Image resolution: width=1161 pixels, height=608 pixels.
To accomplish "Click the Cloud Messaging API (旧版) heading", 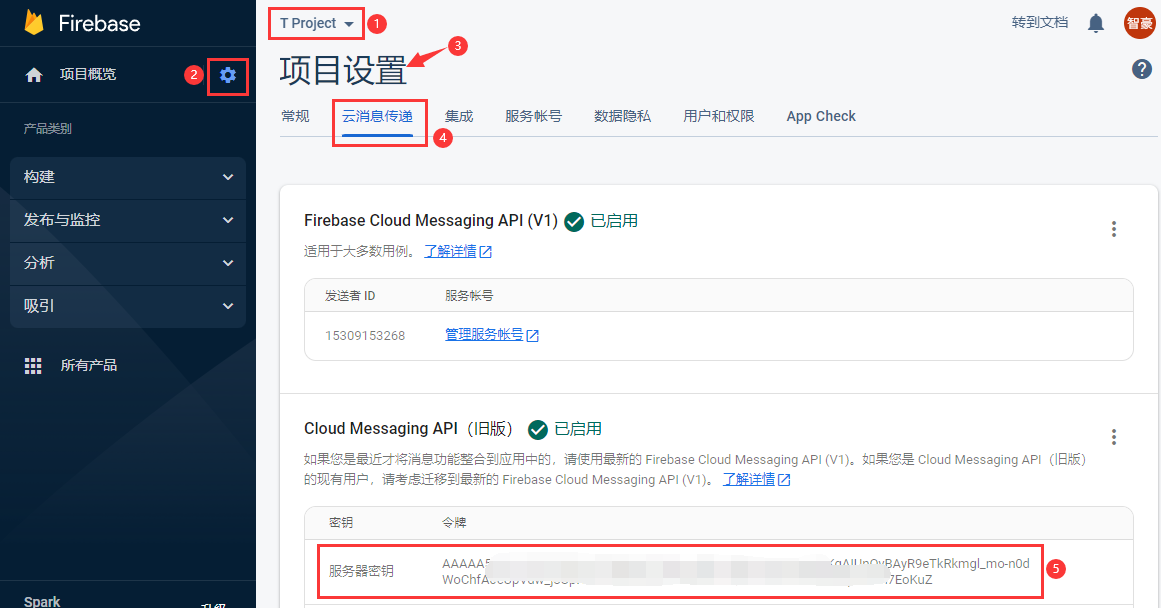I will click(x=409, y=430).
